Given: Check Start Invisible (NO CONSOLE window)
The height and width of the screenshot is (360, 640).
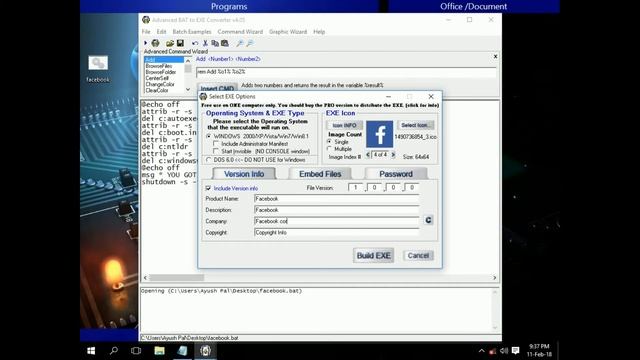Looking at the screenshot, I should coord(216,151).
